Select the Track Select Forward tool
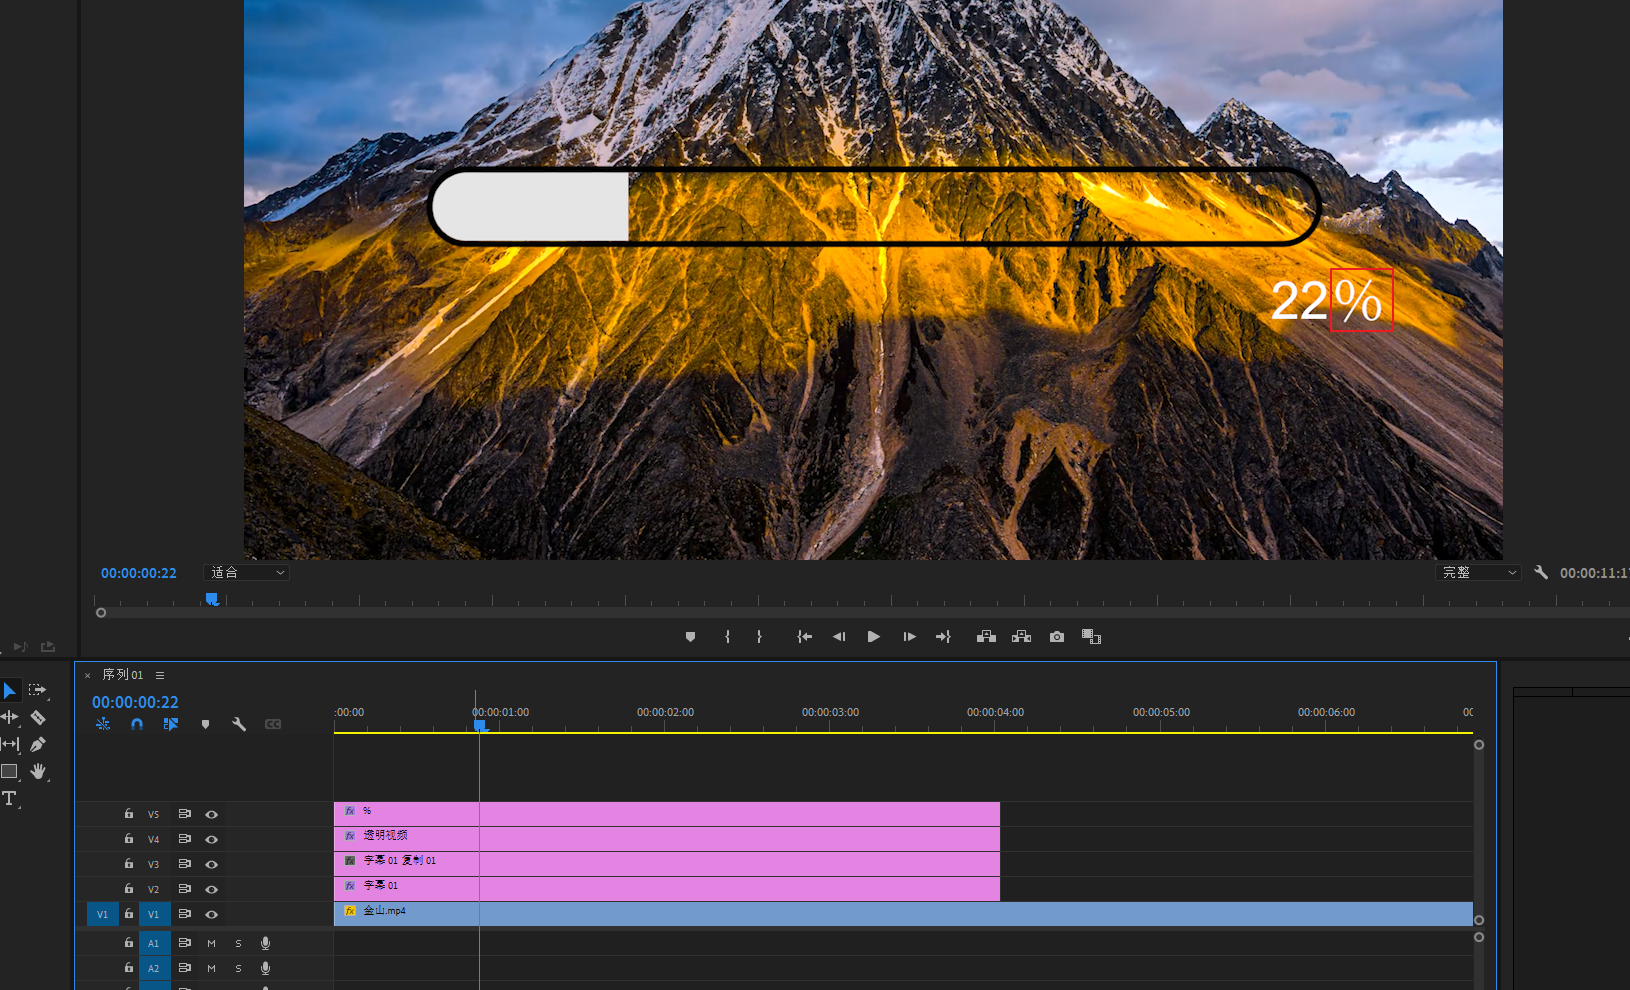The height and width of the screenshot is (990, 1630). click(x=38, y=690)
